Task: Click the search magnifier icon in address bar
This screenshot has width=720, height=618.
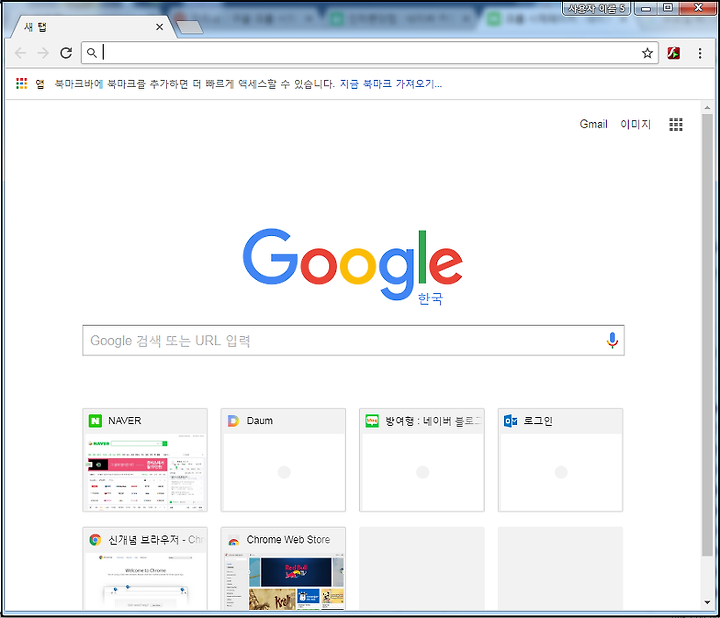Action: (x=92, y=53)
